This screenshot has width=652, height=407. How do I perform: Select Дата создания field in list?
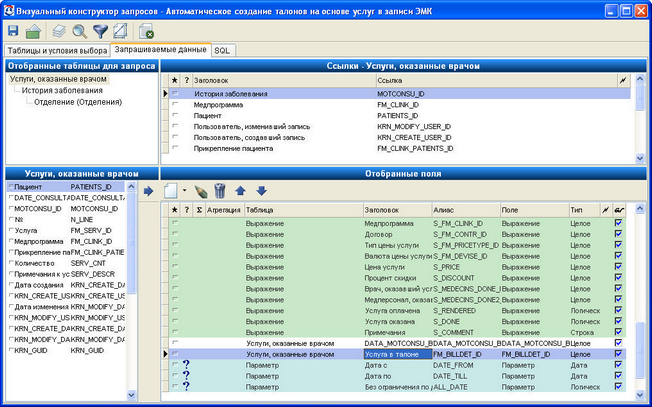click(66, 285)
